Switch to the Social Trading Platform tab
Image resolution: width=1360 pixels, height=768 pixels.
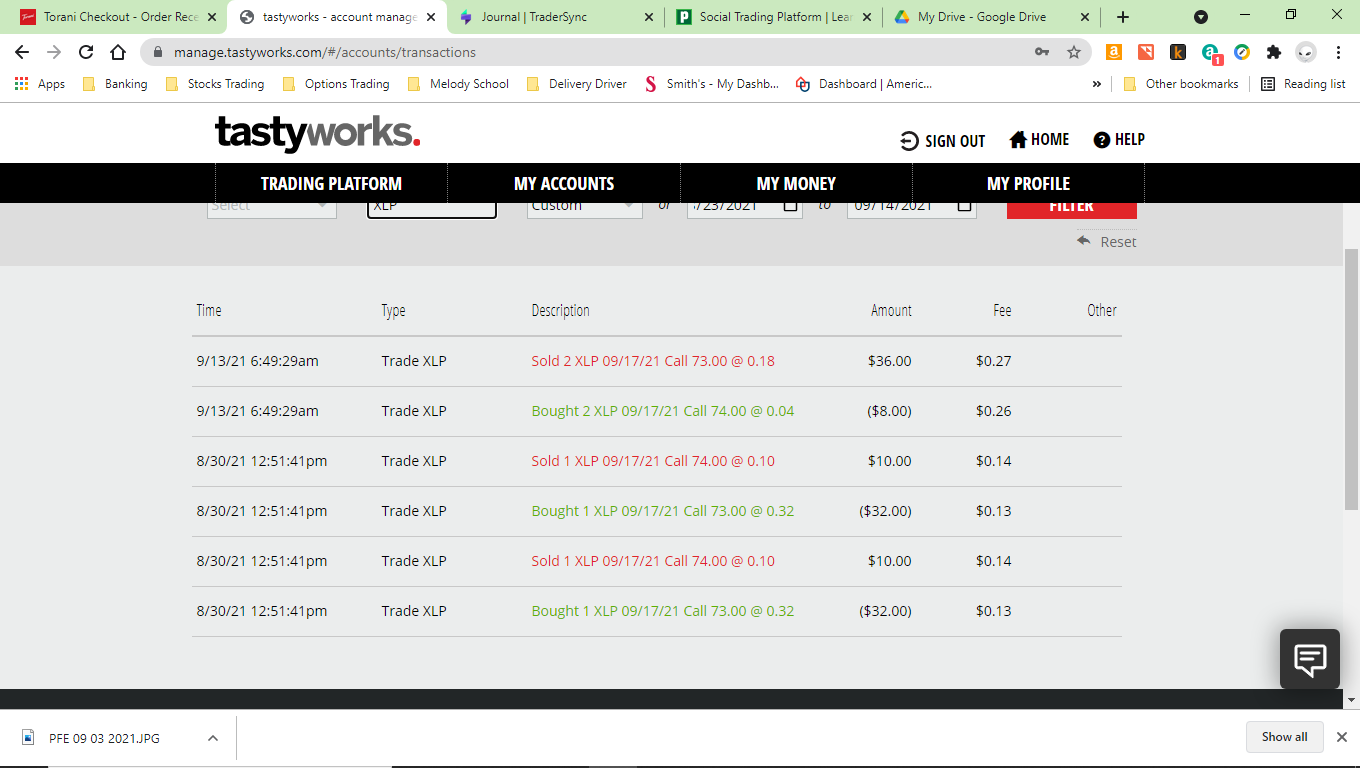(x=774, y=17)
